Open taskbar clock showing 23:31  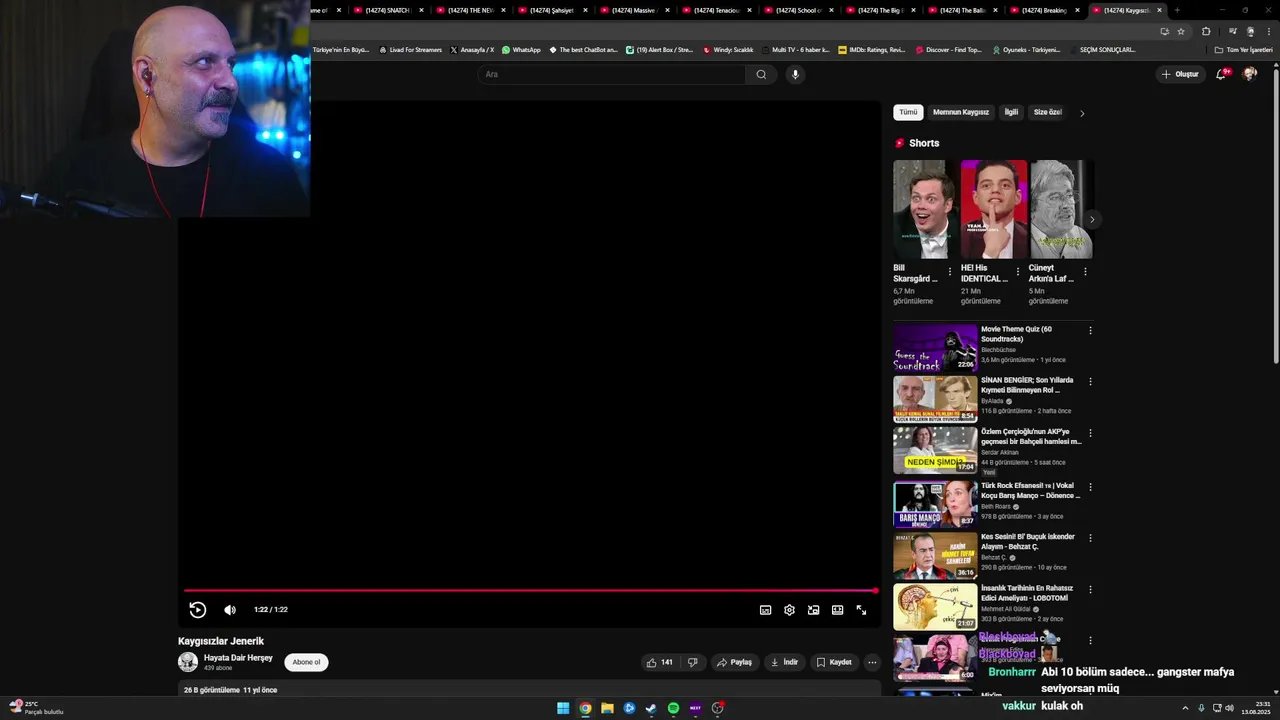pos(1255,708)
